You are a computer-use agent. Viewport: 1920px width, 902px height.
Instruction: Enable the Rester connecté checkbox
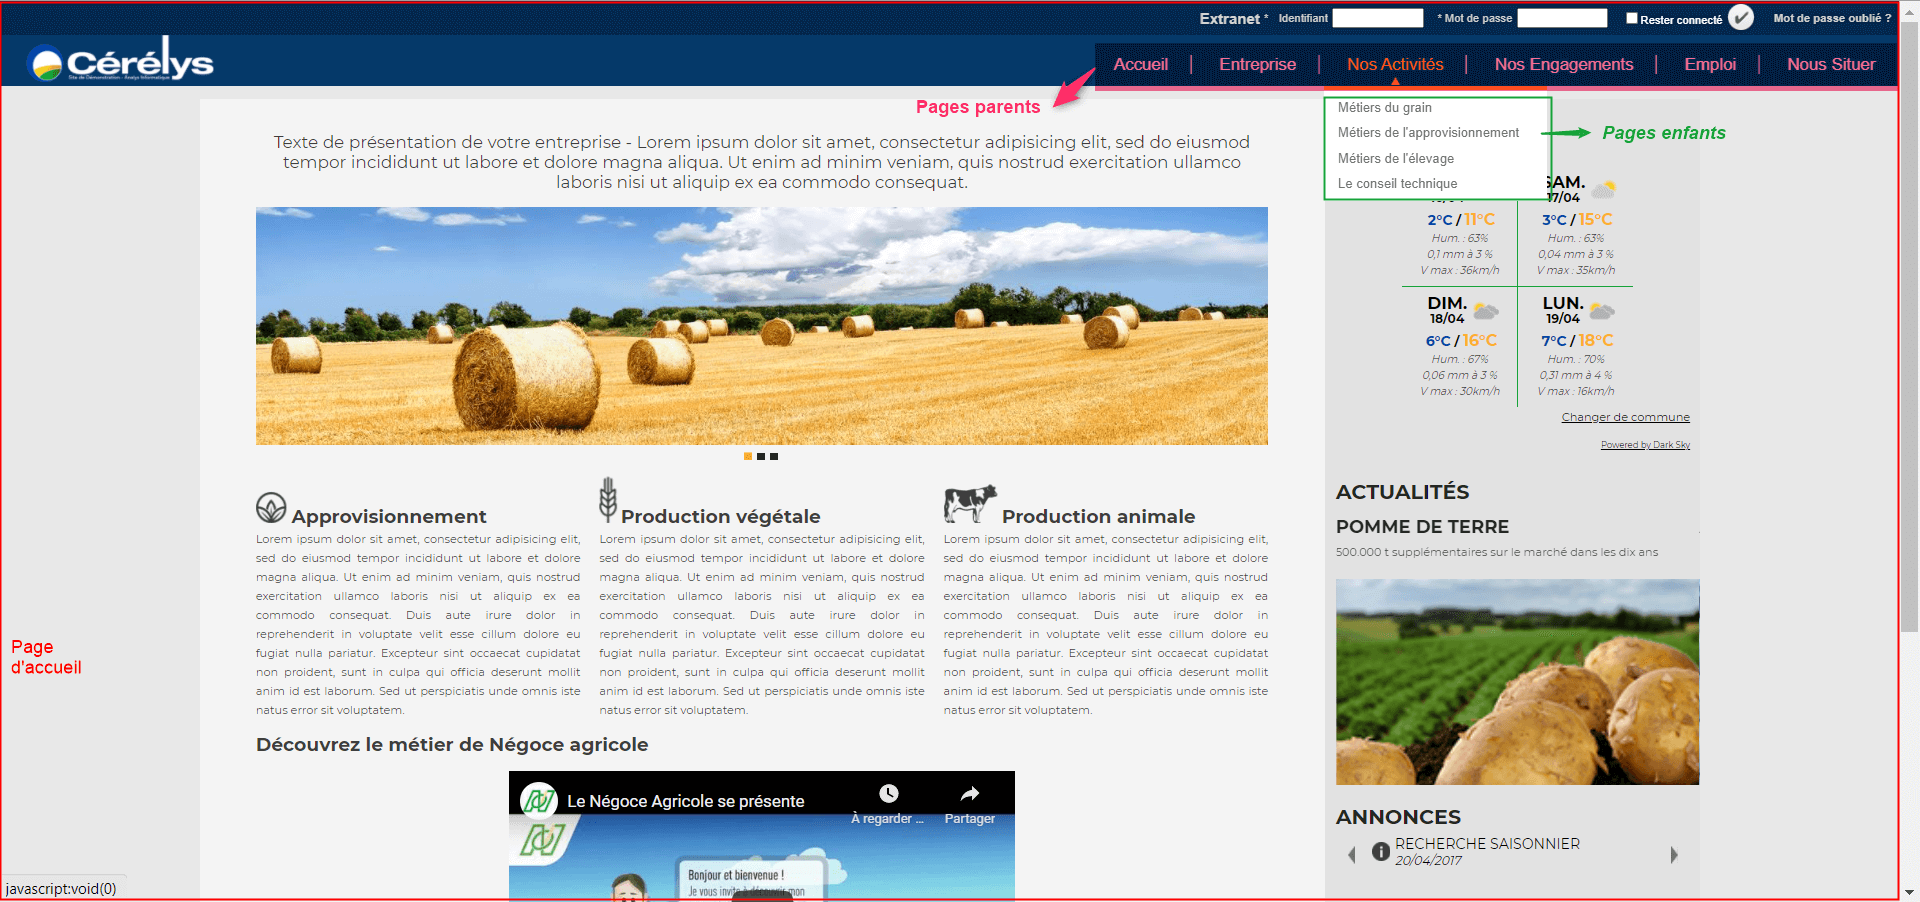tap(1632, 18)
